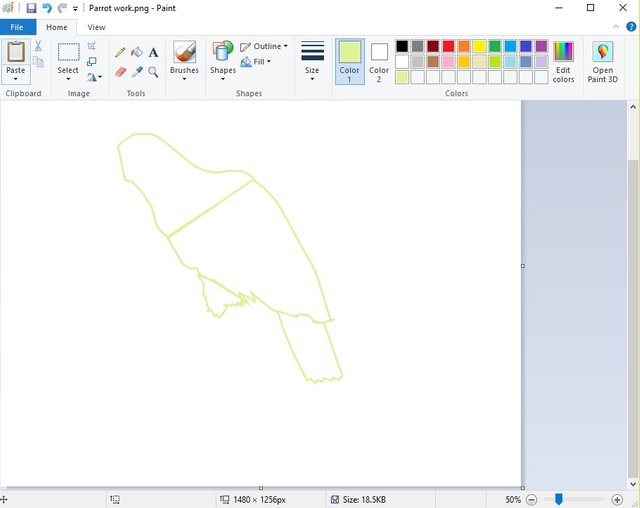The image size is (640, 508).
Task: Click the Shapes gallery icon
Action: [x=222, y=51]
